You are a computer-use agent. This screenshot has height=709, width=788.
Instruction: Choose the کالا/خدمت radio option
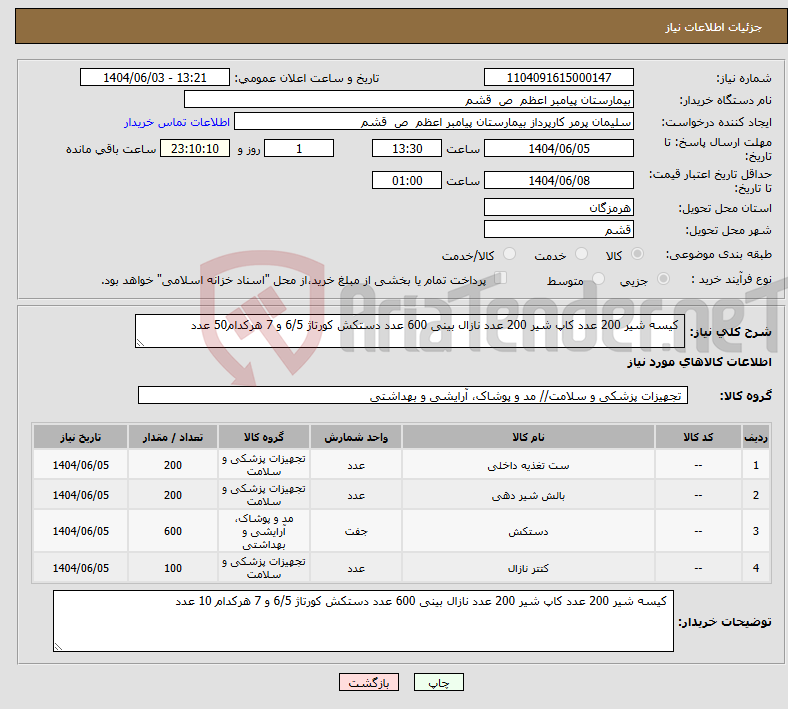click(509, 255)
